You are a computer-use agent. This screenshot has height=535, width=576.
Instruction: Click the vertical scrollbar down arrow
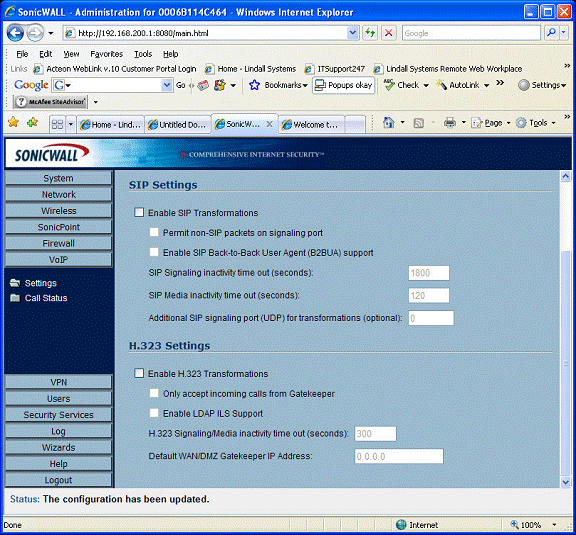(565, 482)
